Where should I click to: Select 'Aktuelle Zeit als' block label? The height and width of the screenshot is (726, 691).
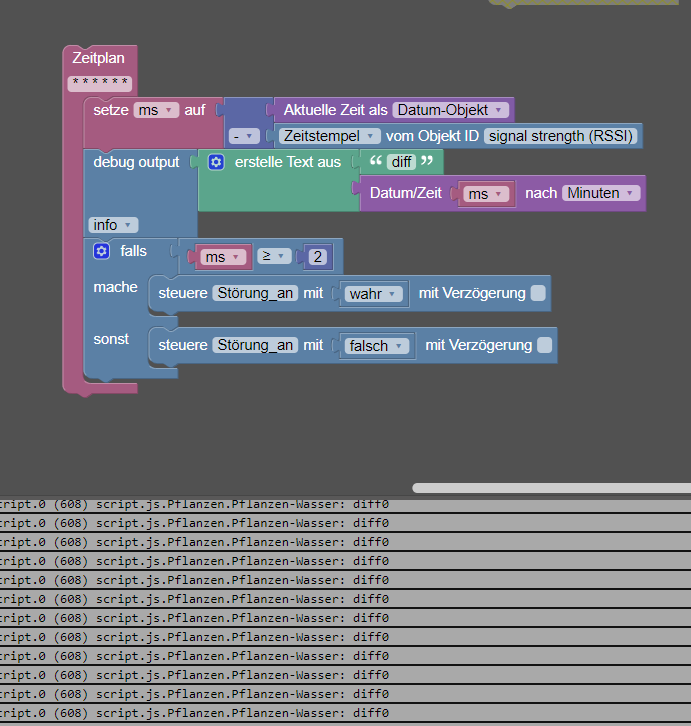tap(336, 110)
